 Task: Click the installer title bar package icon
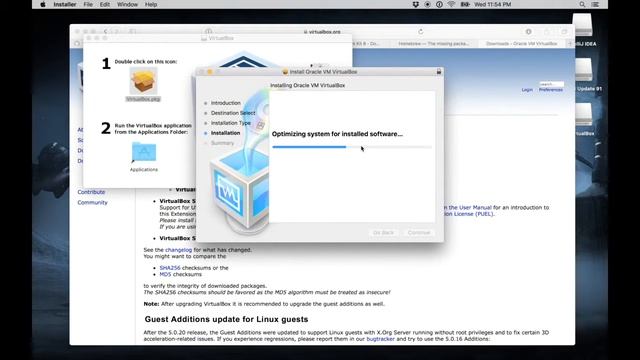pyautogui.click(x=285, y=72)
